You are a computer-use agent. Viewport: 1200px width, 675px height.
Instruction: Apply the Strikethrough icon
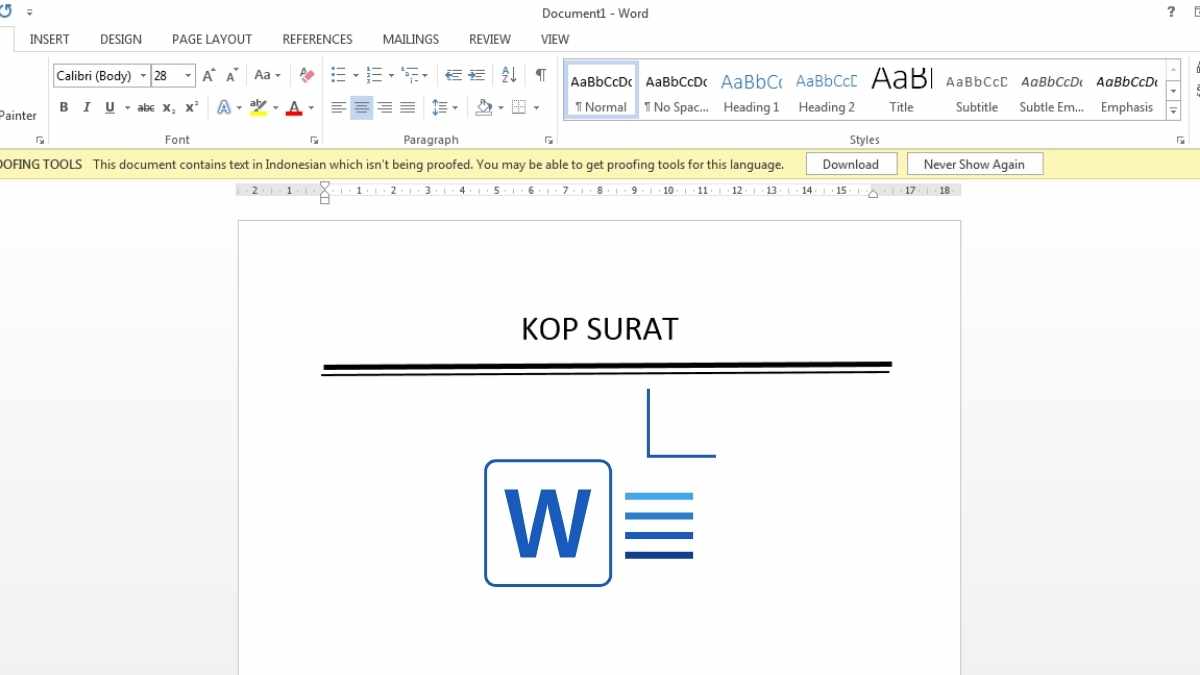tap(146, 107)
